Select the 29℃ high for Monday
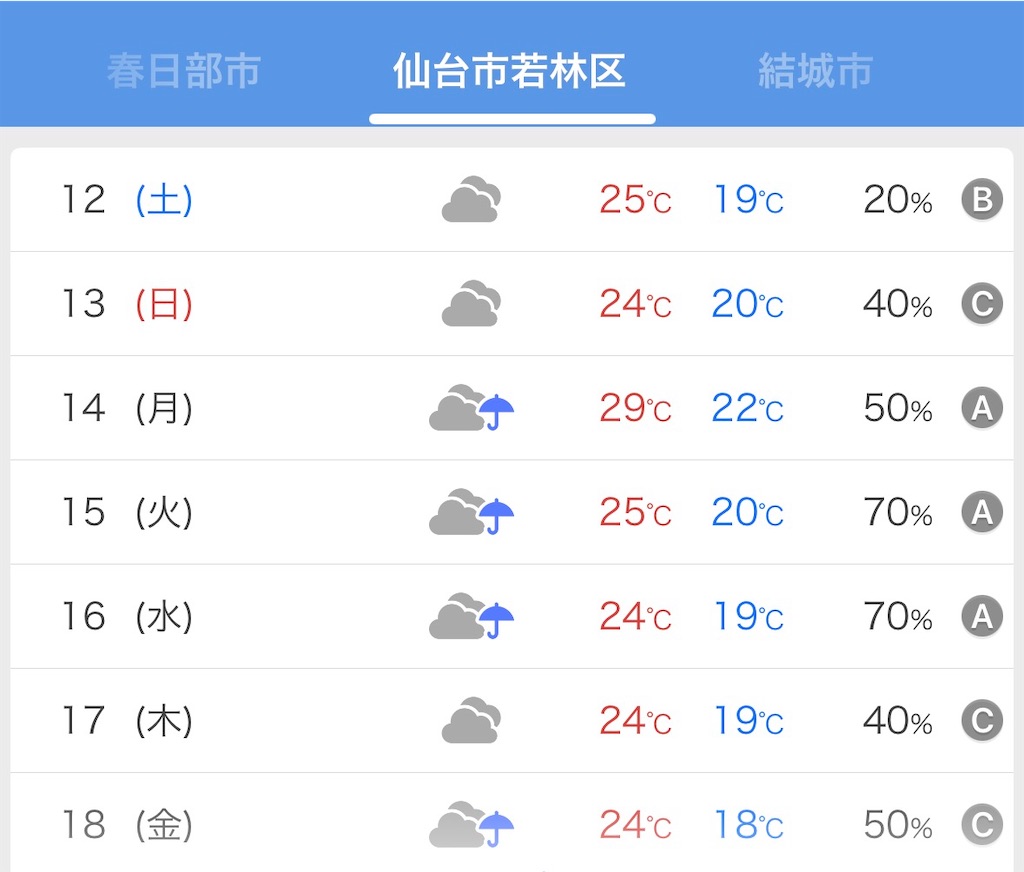This screenshot has height=872, width=1024. (635, 408)
